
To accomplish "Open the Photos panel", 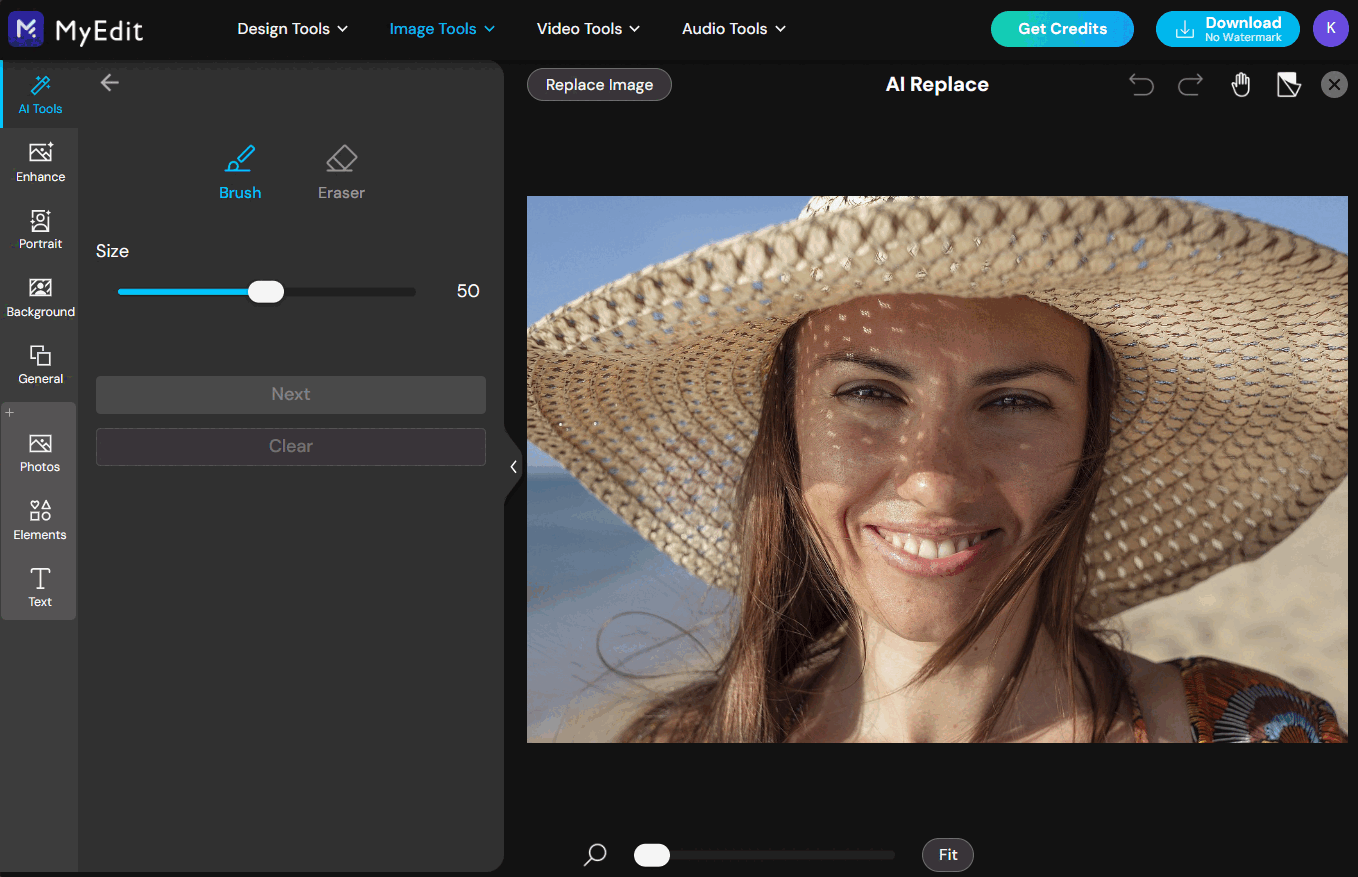I will pyautogui.click(x=40, y=452).
